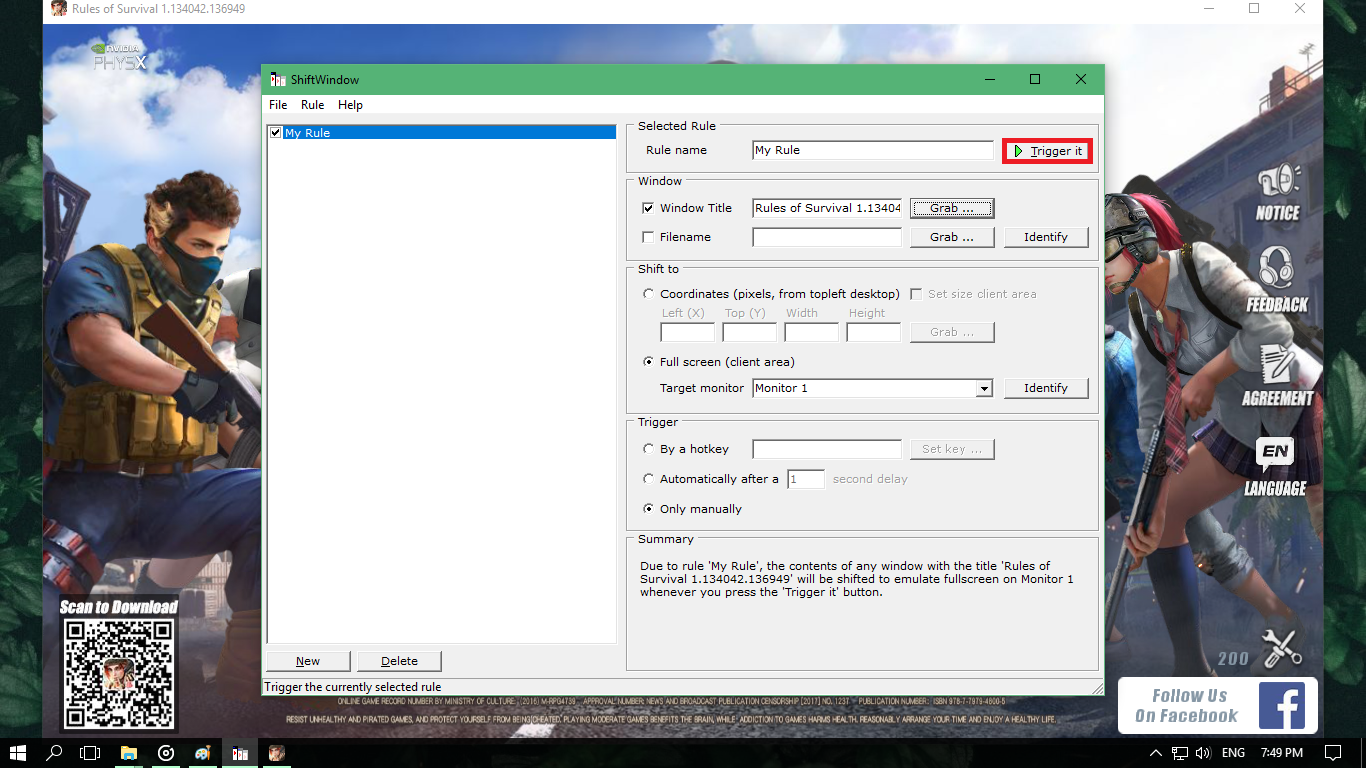This screenshot has width=1366, height=768.
Task: Show hidden system tray icons
Action: [1156, 753]
